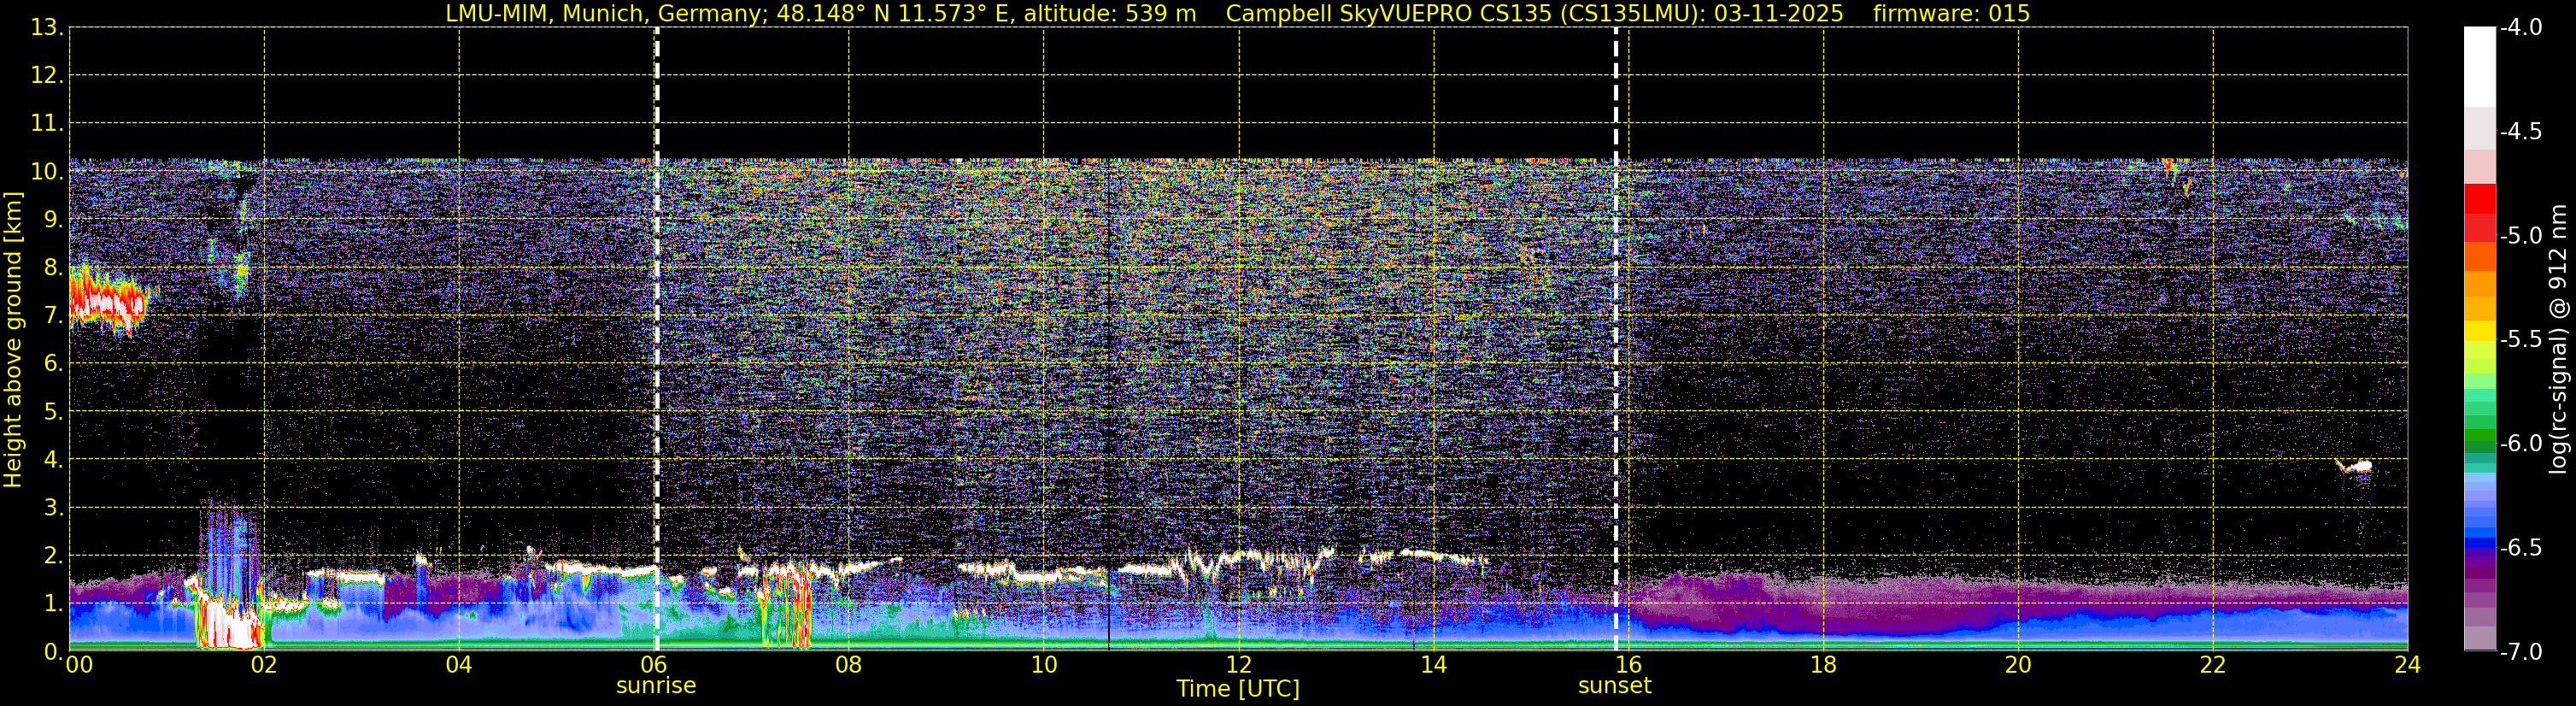Click the 'Time [UTC]' axis label
This screenshot has height=706, width=2576.
click(x=1238, y=688)
